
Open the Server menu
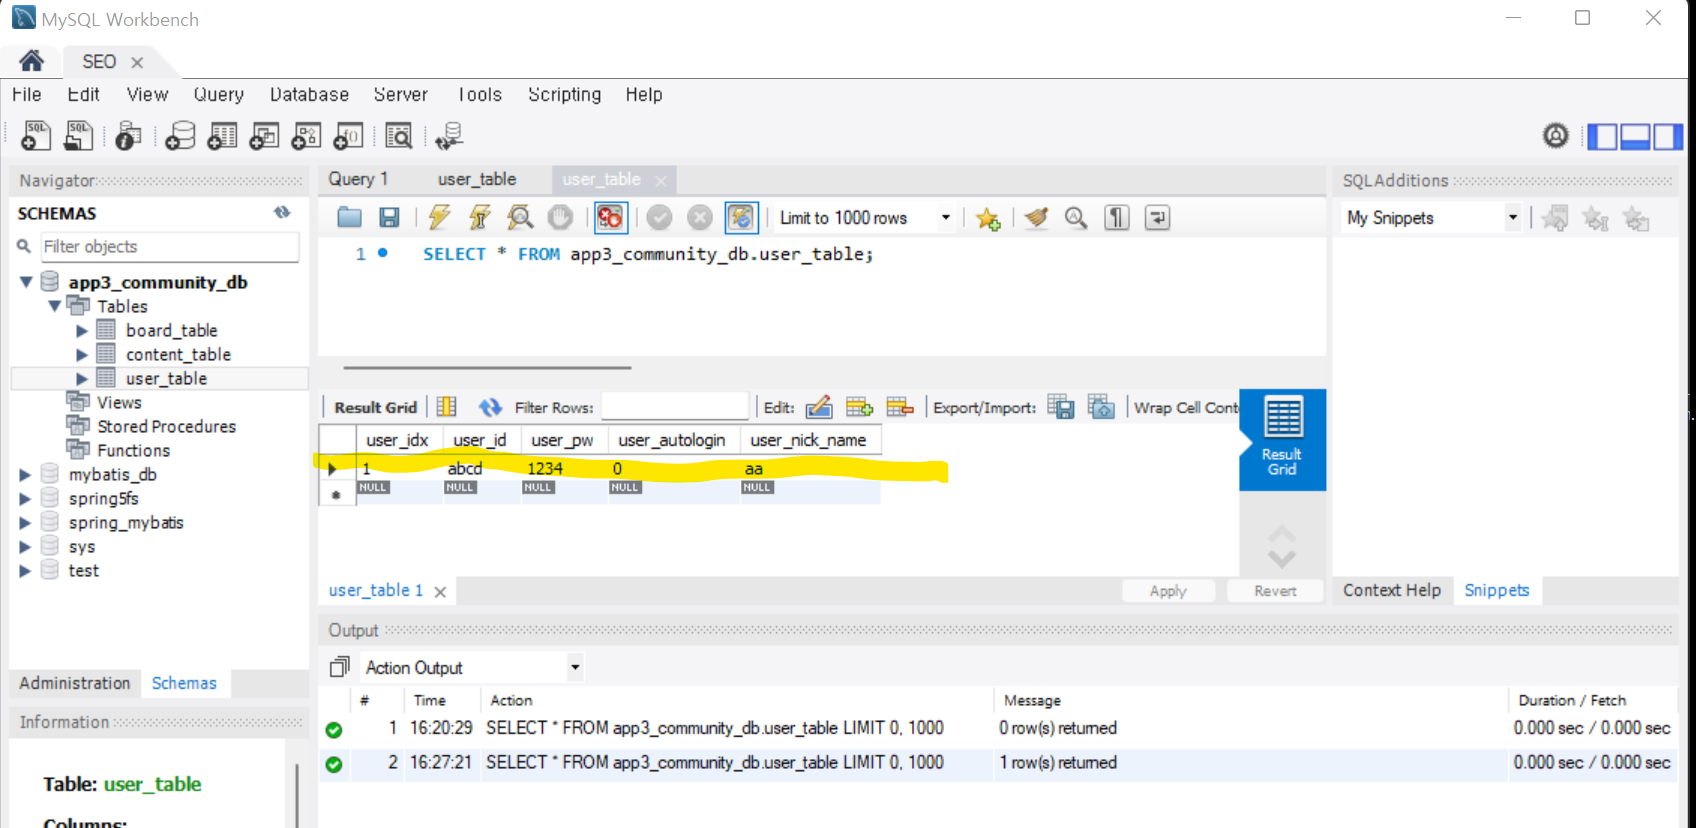click(400, 94)
